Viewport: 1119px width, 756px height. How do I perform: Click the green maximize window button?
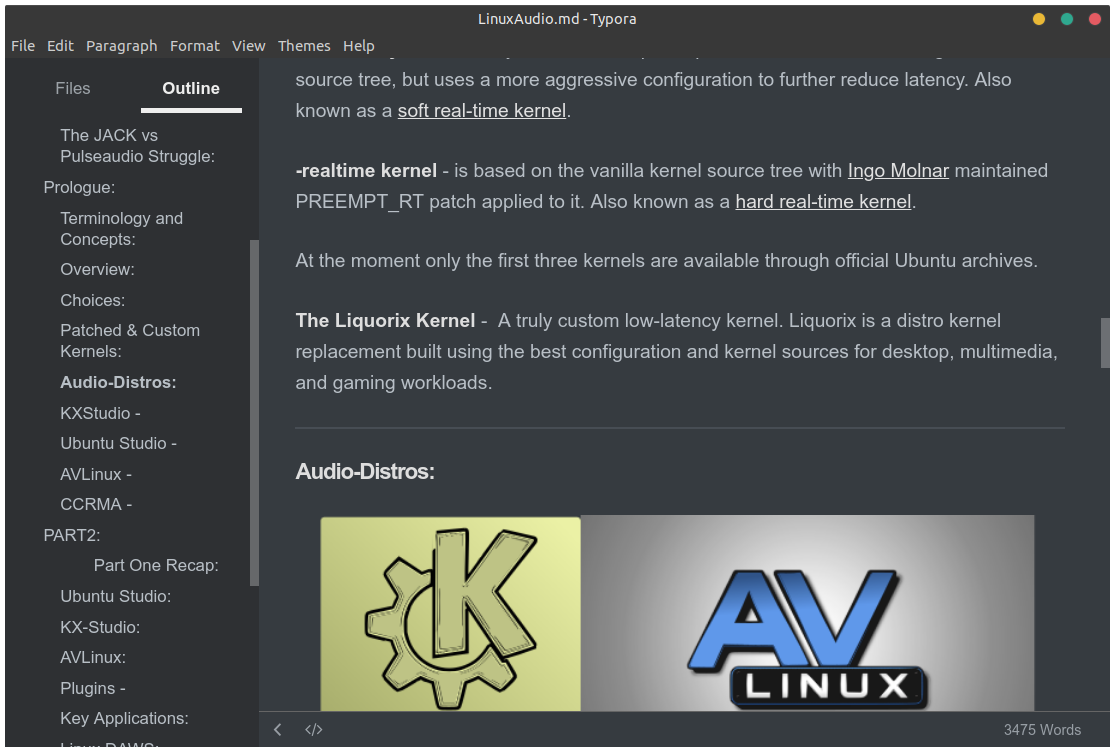point(1068,19)
